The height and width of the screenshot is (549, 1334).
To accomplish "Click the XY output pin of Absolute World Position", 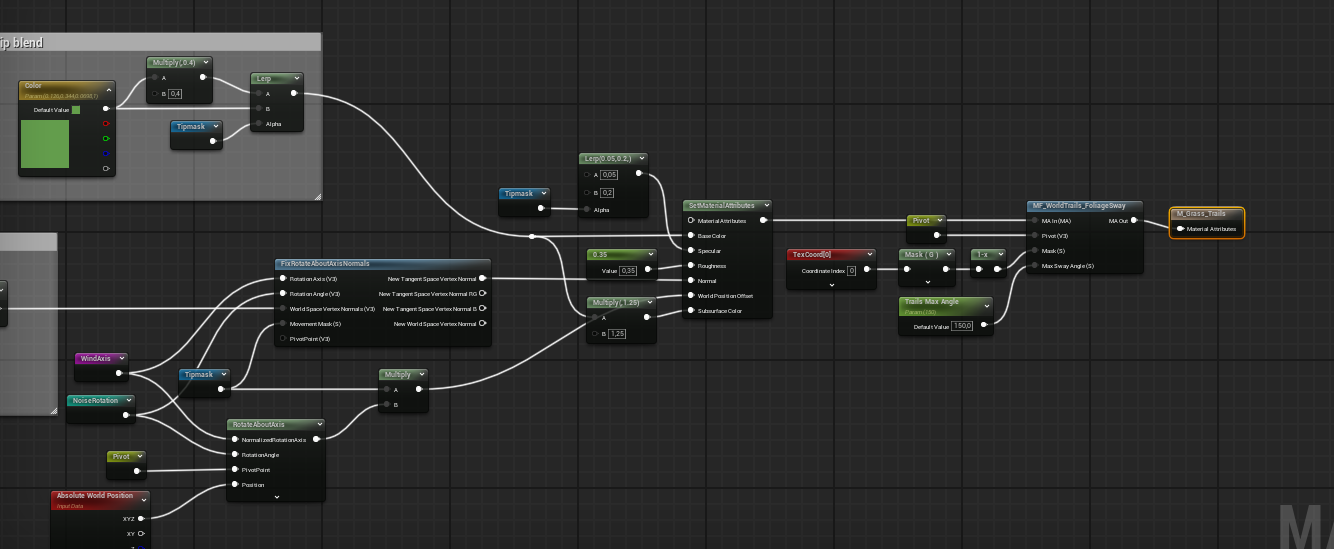I will (141, 533).
